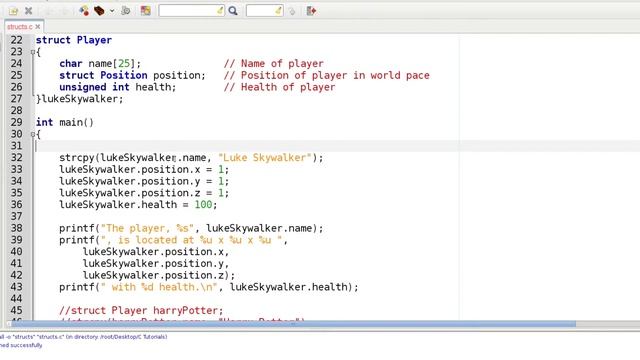Run program with the Execute gears icon
640x360 pixels.
[126, 11]
